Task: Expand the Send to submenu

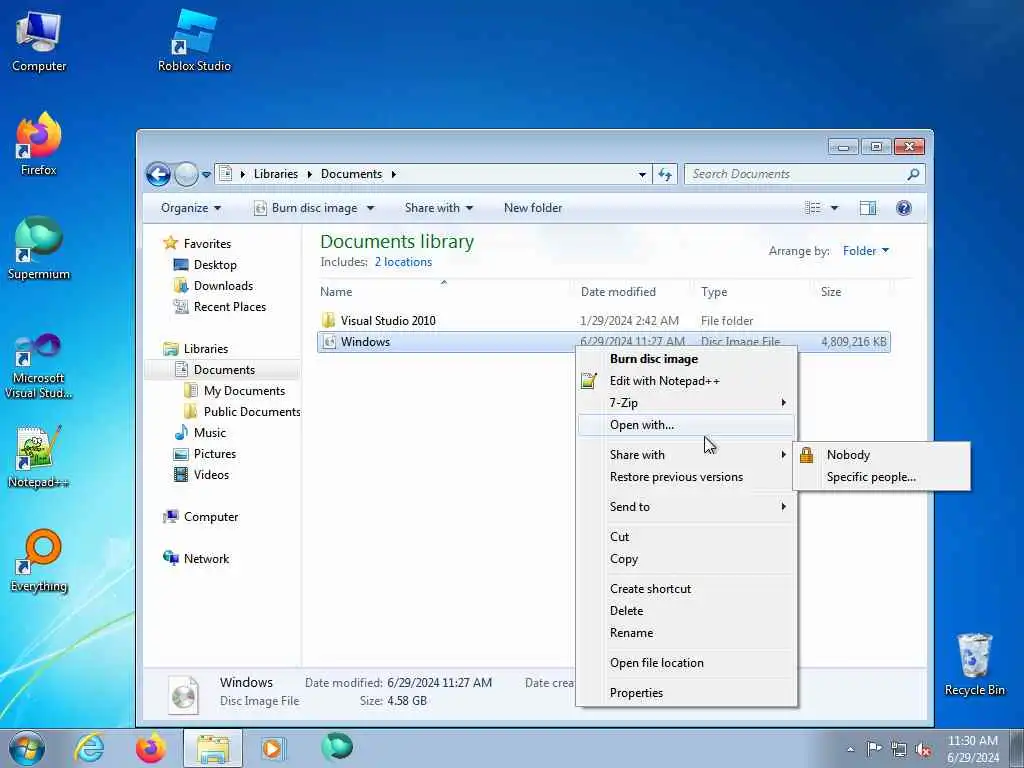Action: 686,507
